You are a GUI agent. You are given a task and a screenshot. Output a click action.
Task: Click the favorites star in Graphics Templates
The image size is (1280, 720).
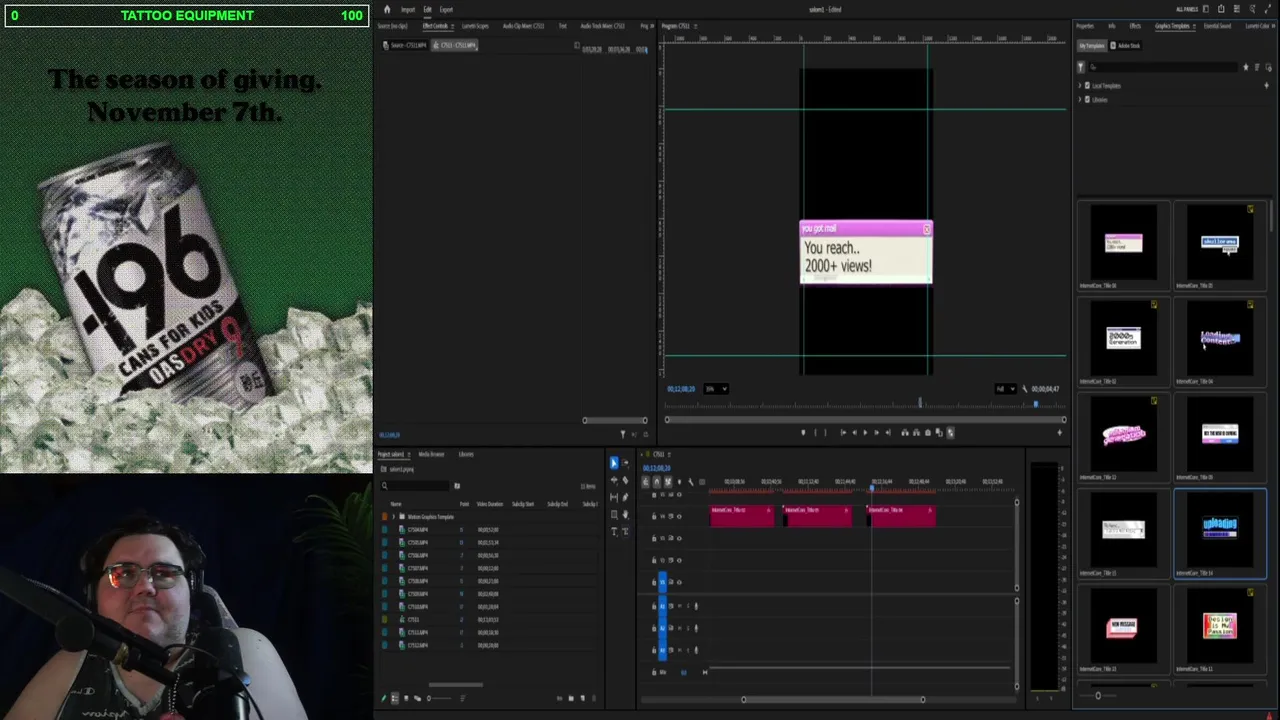[1246, 67]
